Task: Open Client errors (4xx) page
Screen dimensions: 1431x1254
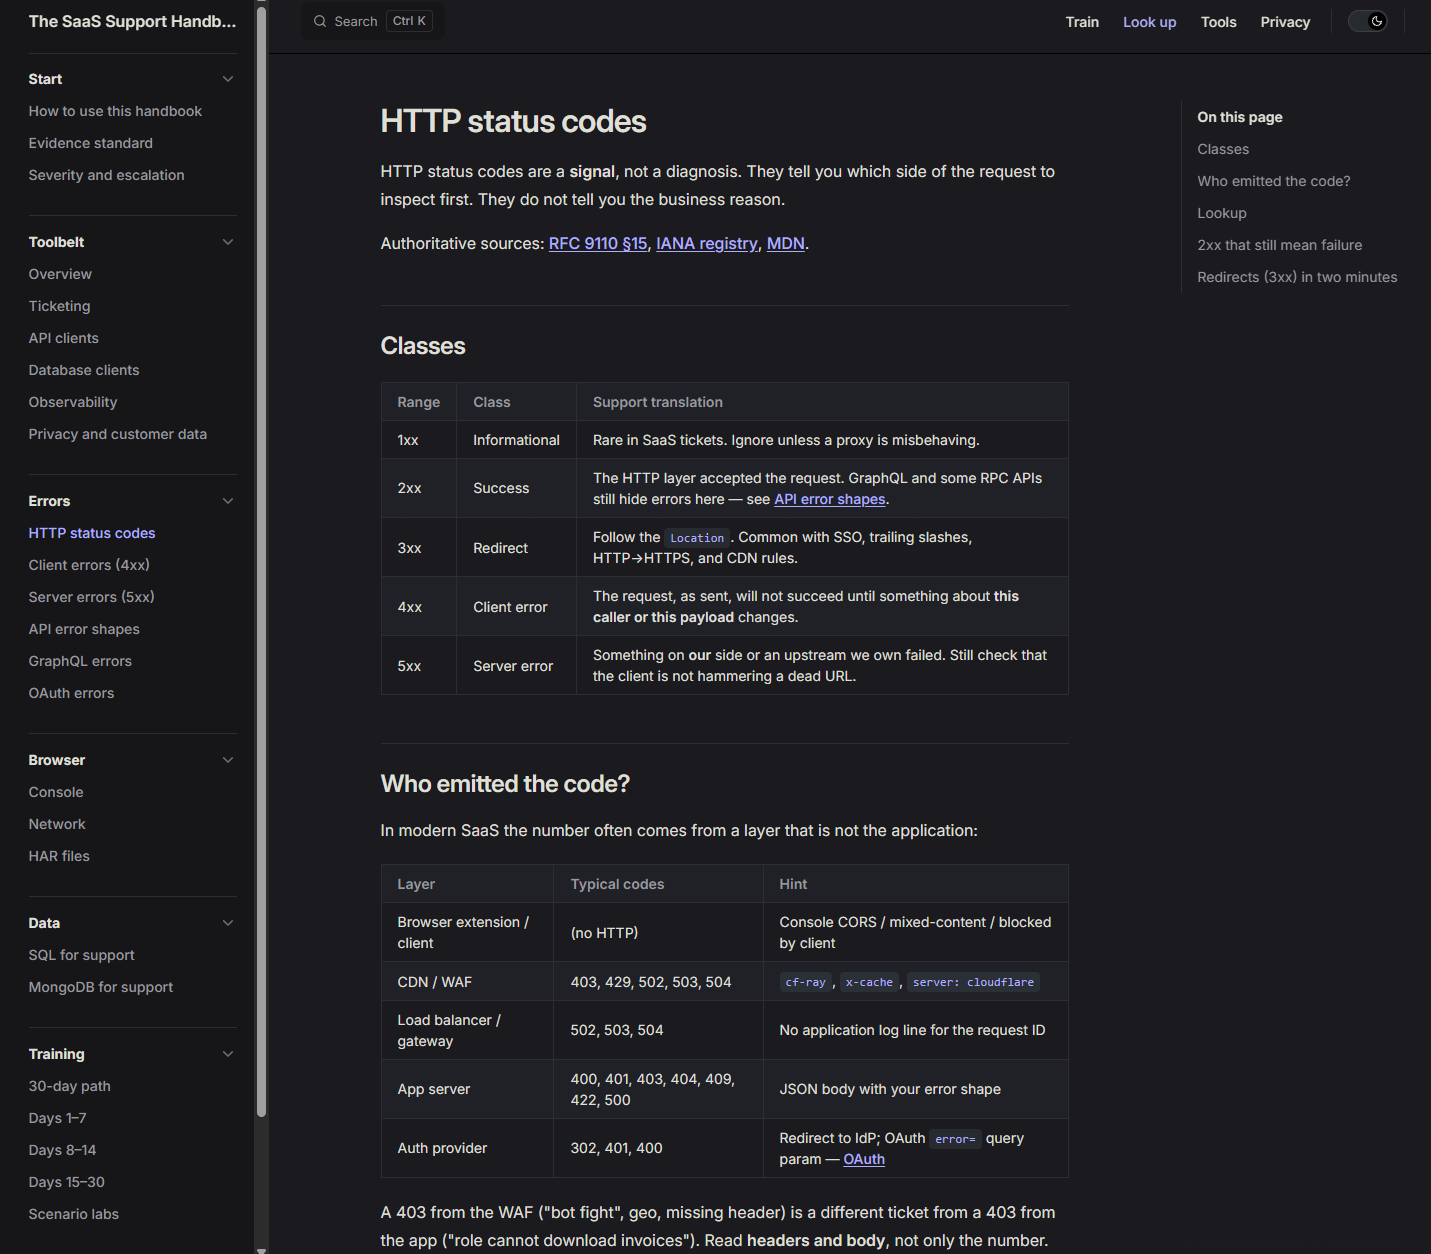Action: (x=89, y=565)
